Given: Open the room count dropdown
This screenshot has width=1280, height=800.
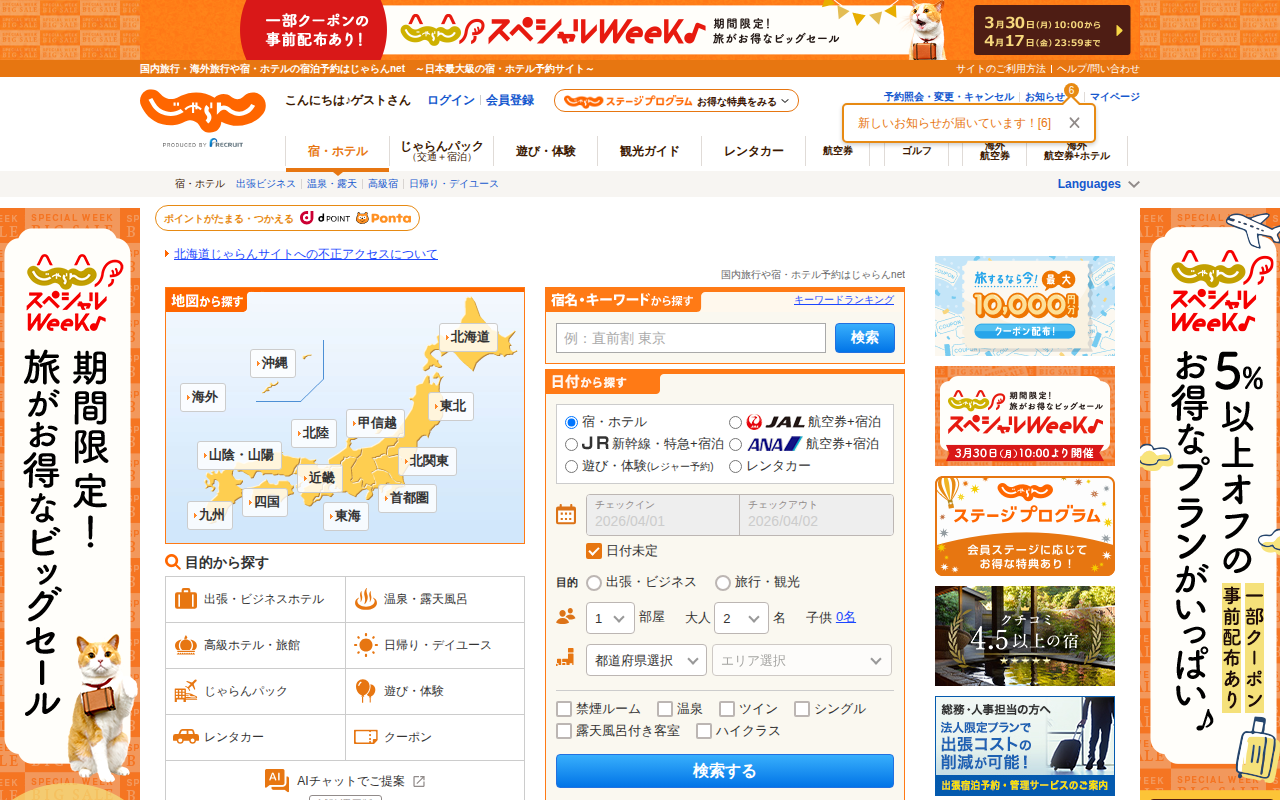Looking at the screenshot, I should [x=610, y=618].
